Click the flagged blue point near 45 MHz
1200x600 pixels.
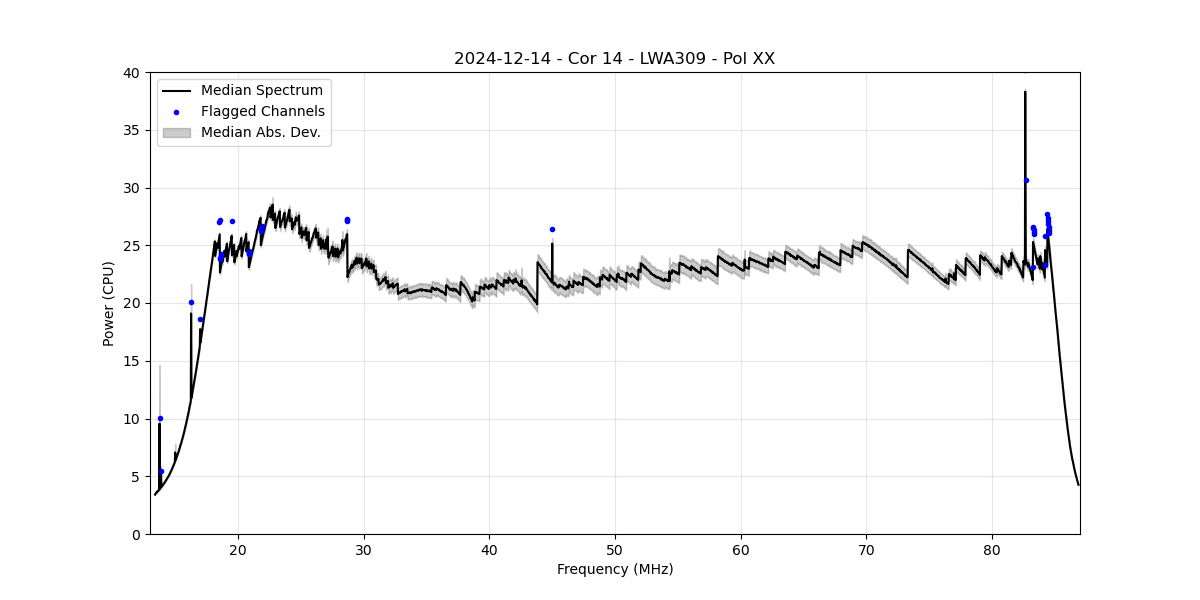[552, 229]
